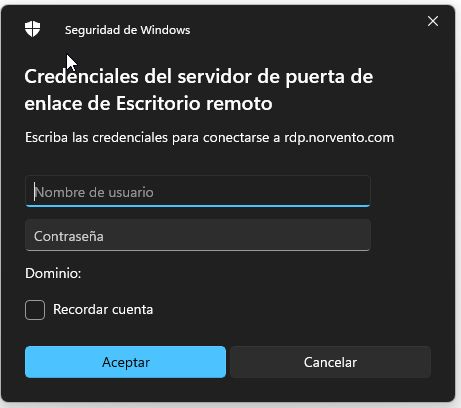Click the rdp.norvento.com server address

click(x=339, y=138)
